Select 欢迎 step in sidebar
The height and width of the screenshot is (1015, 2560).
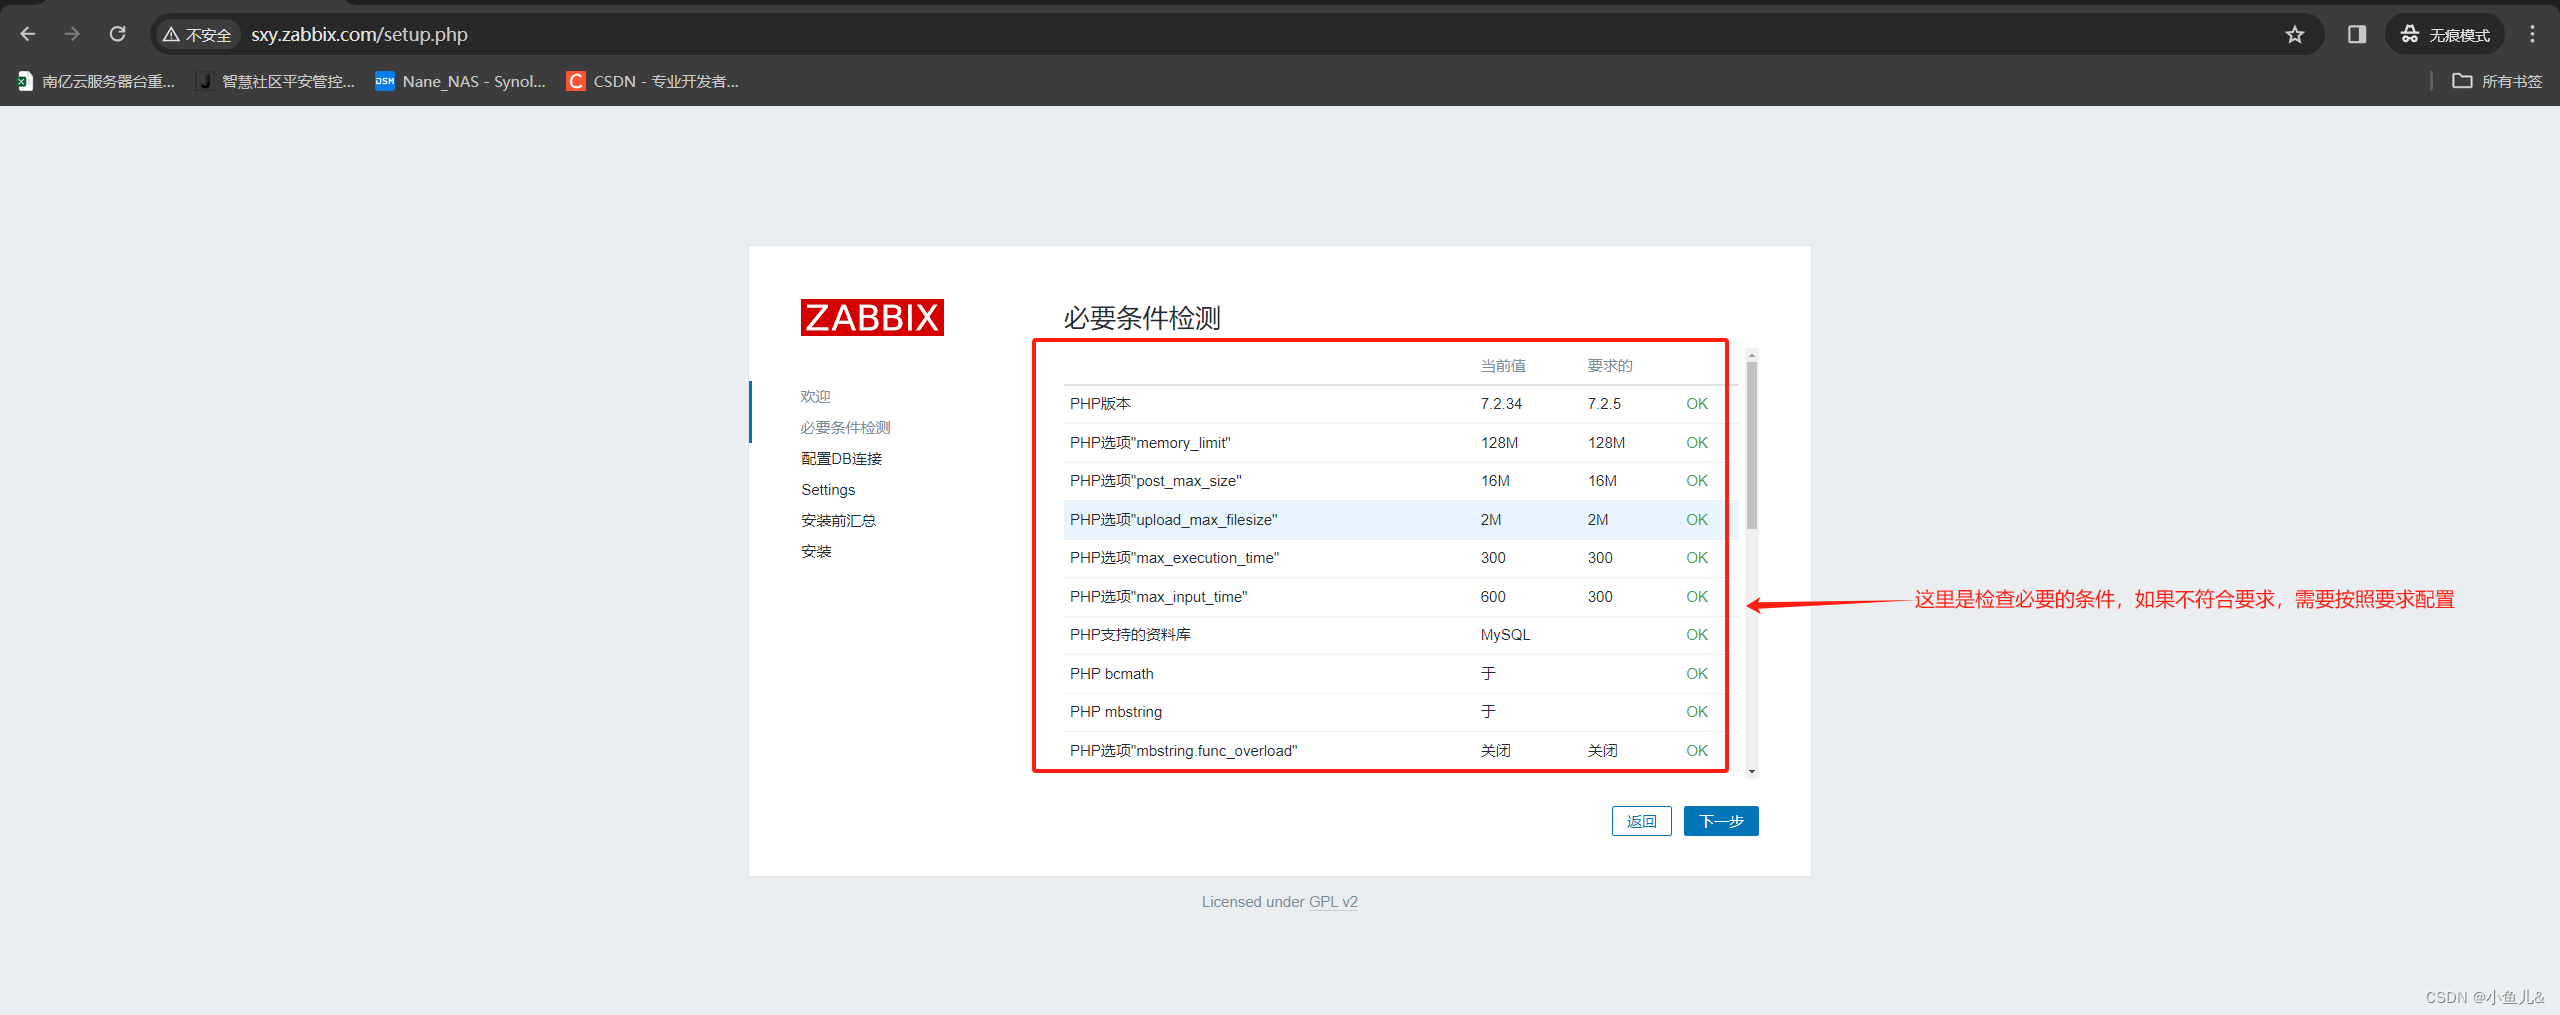(x=816, y=397)
